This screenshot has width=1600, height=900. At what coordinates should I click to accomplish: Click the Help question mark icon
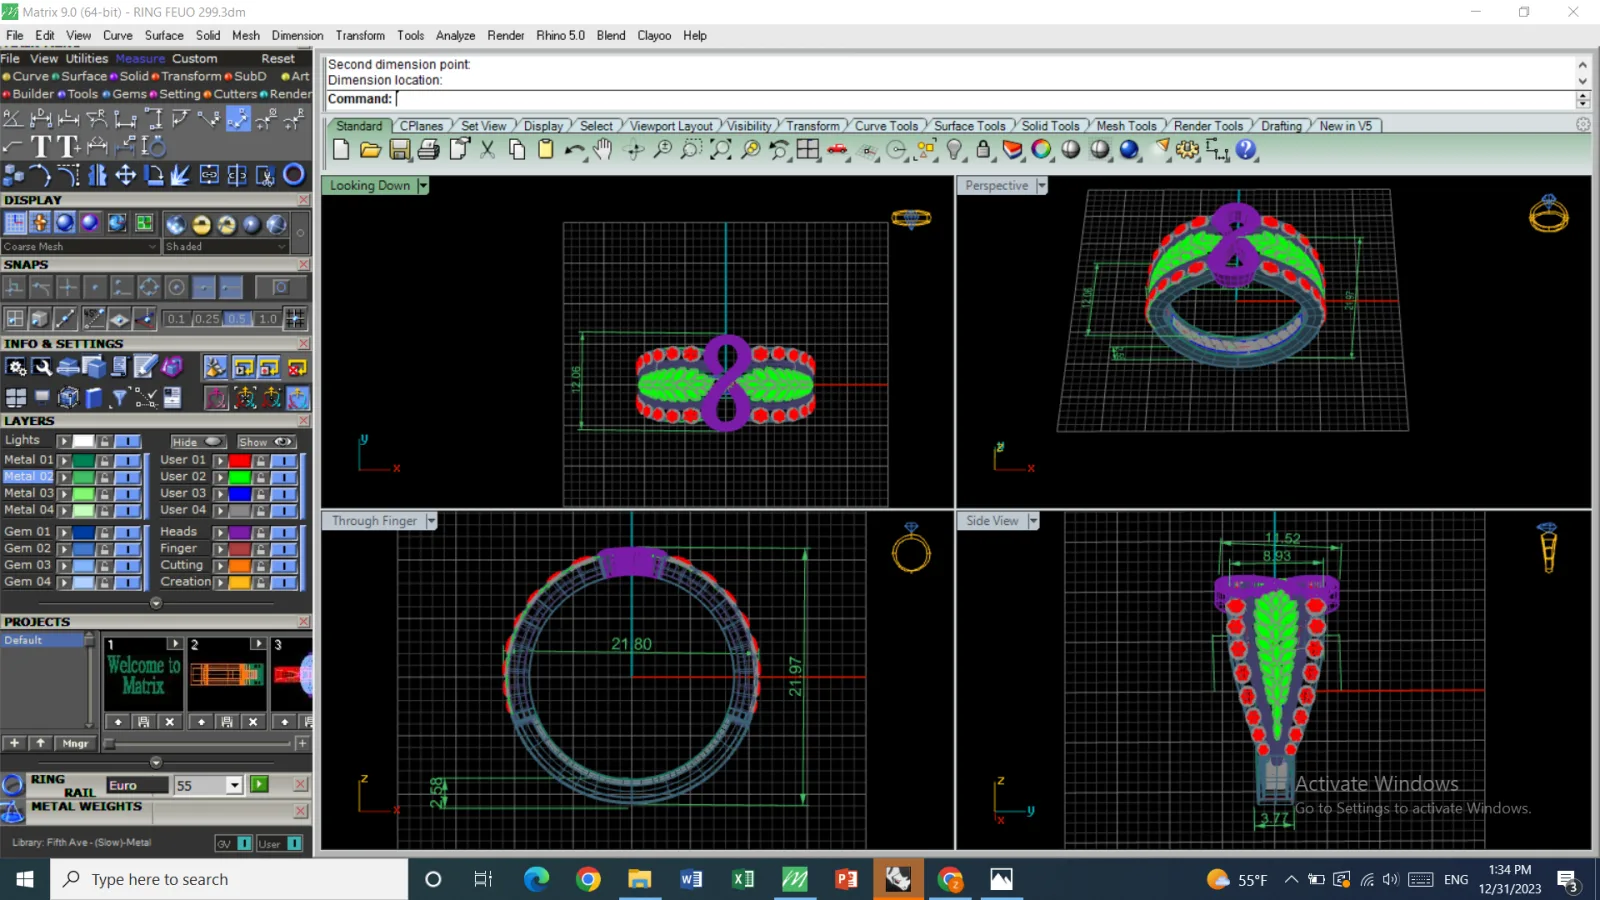click(x=1246, y=149)
